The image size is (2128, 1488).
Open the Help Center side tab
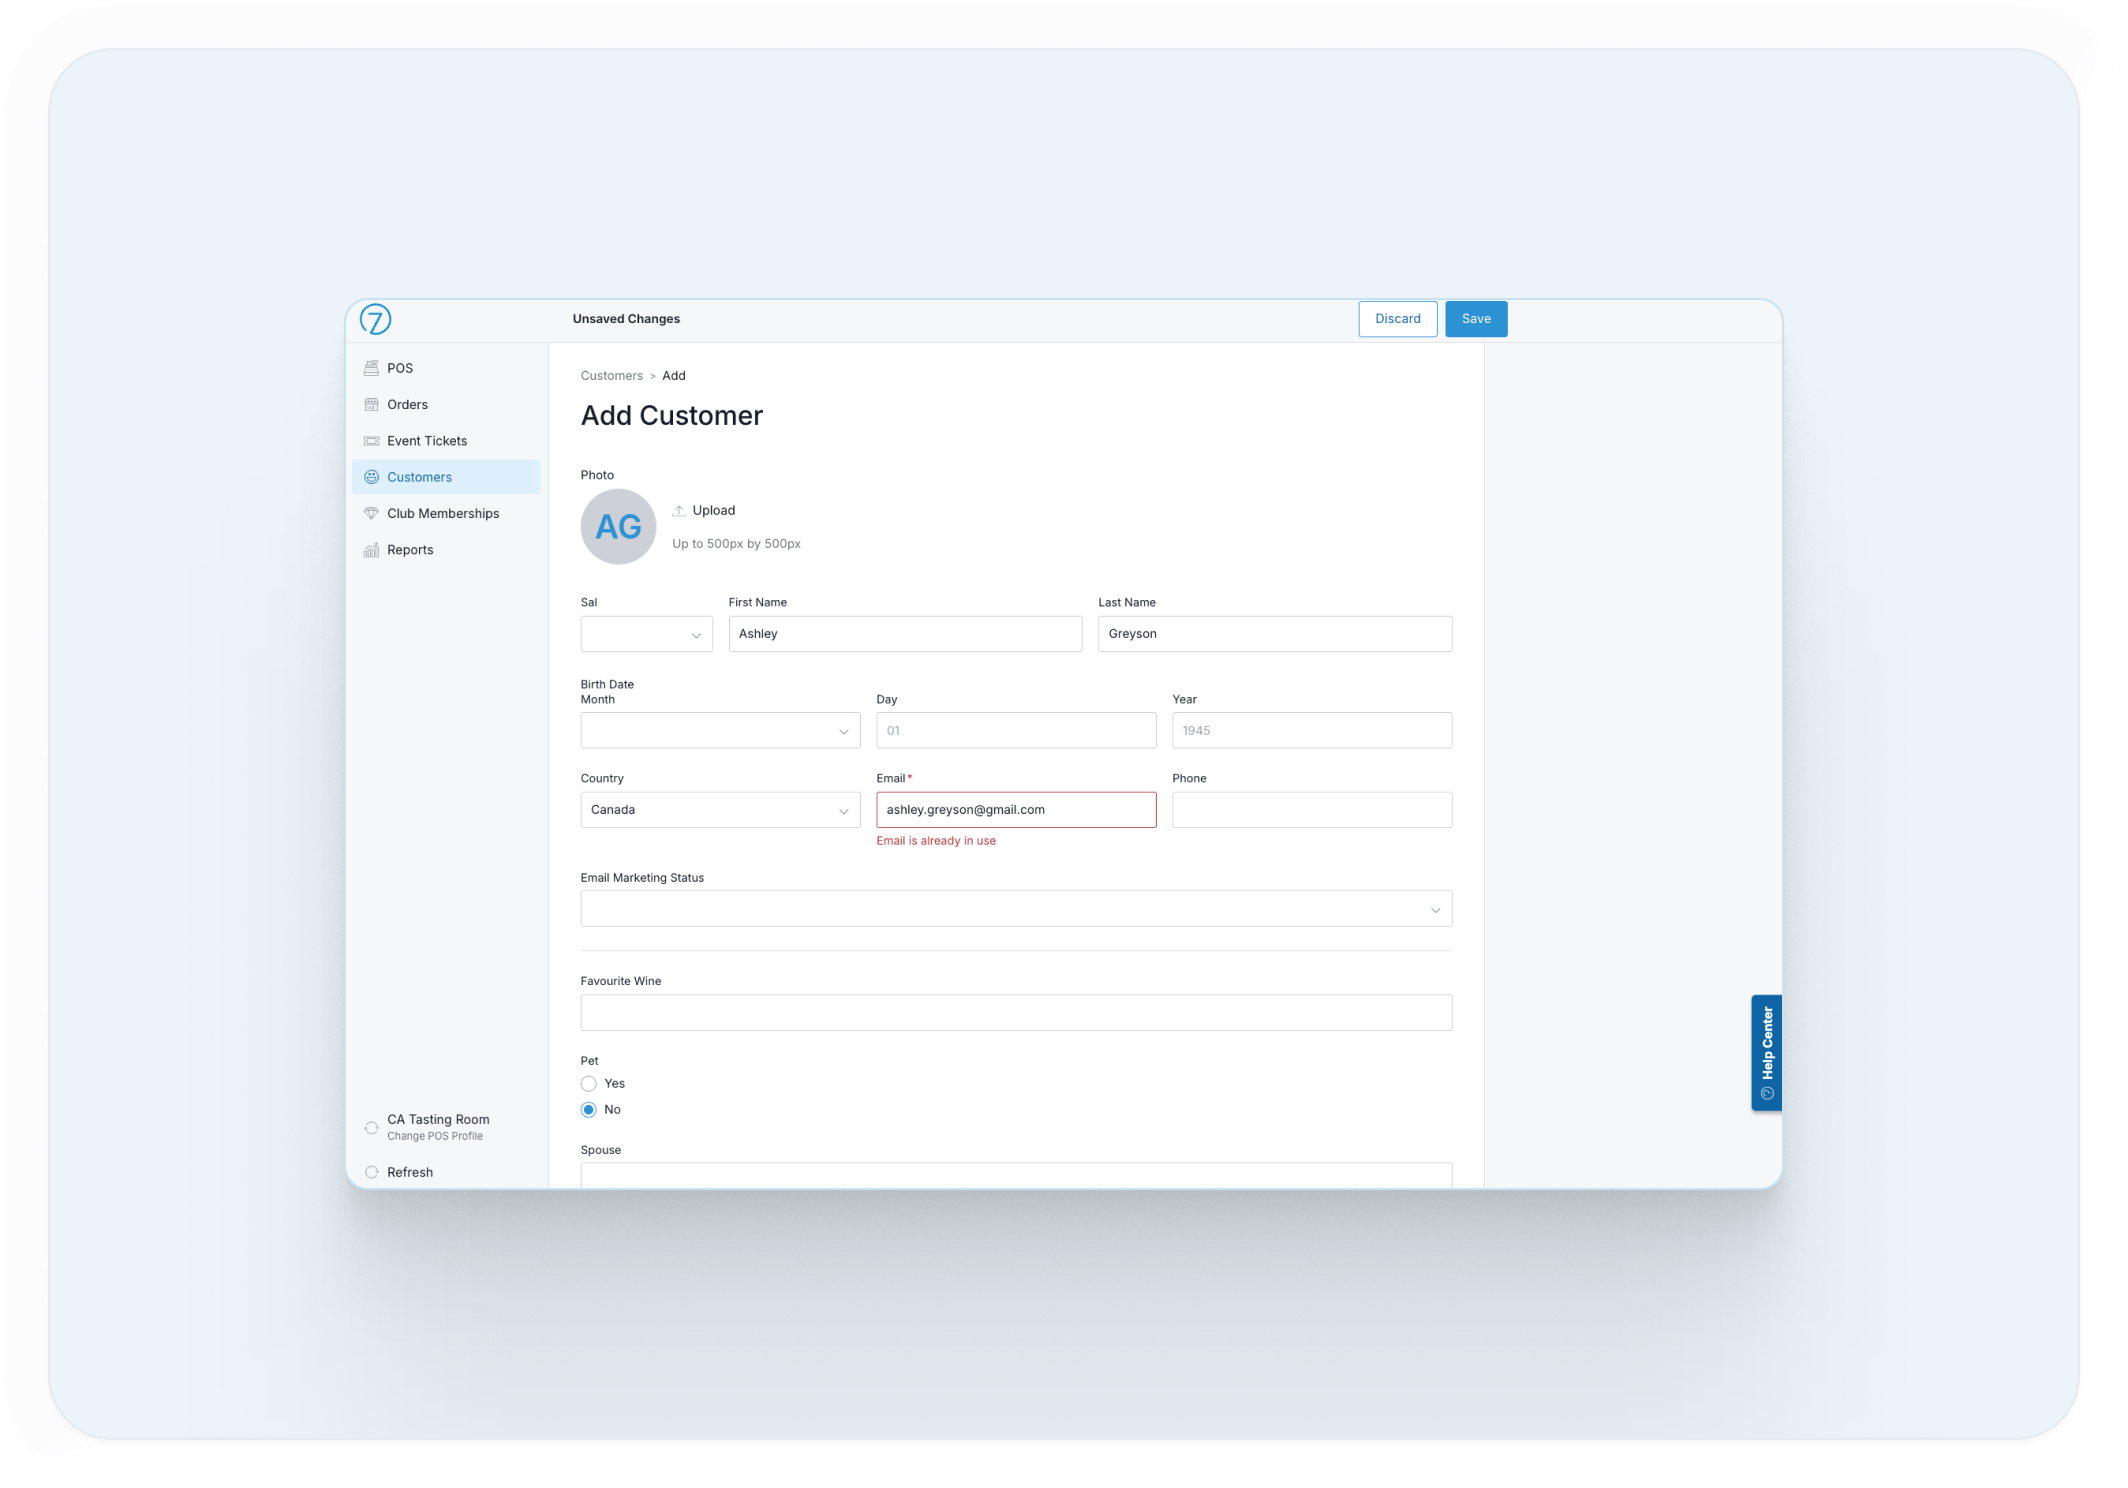click(1766, 1052)
